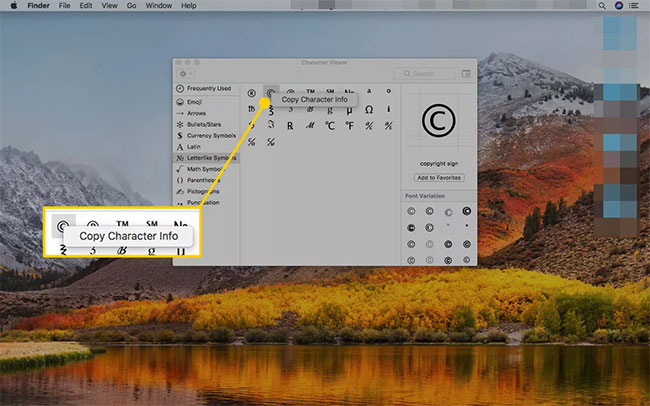Open the Window menu
This screenshot has height=406, width=650.
[x=159, y=5]
